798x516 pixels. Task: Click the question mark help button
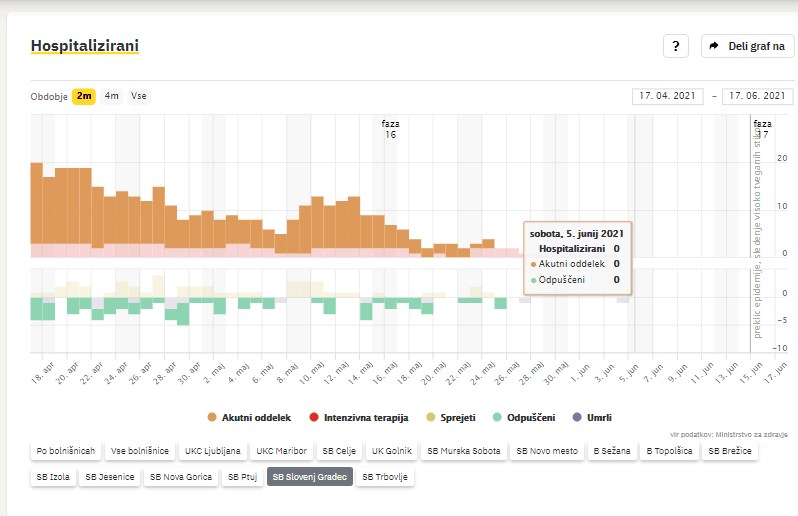(676, 46)
